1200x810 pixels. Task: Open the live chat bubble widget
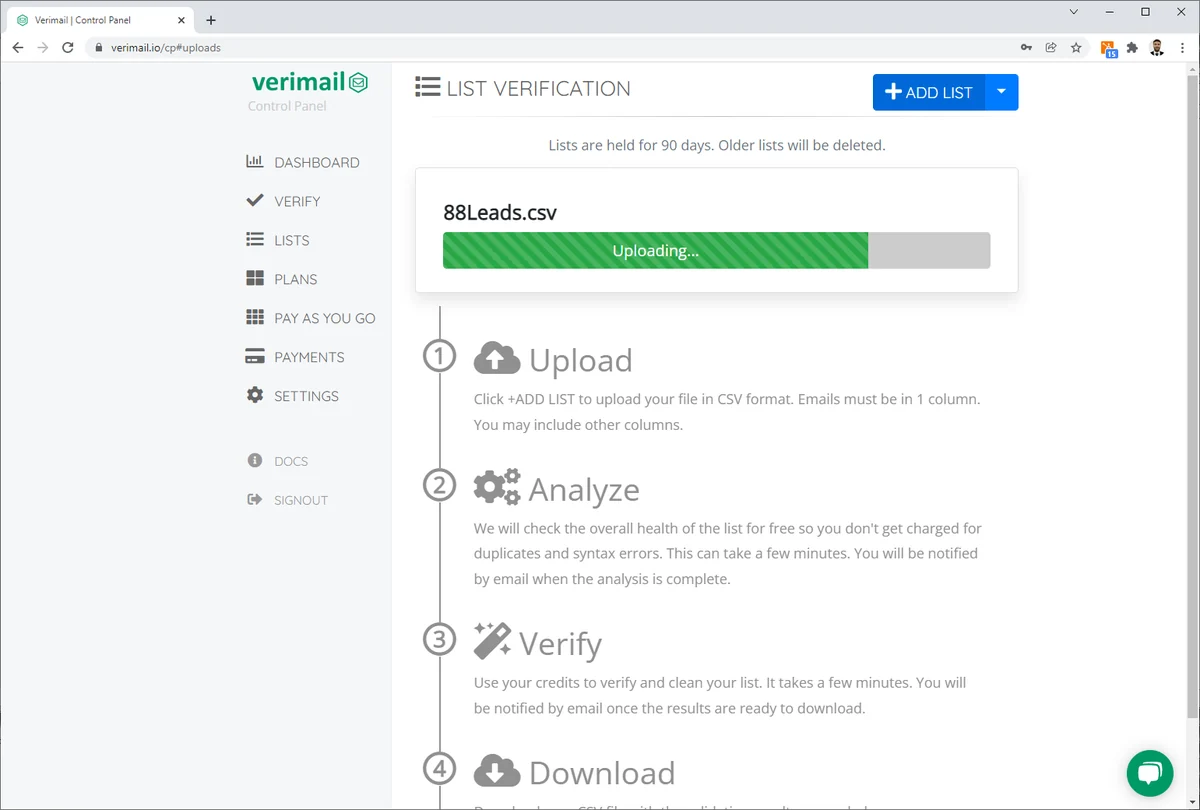[1150, 772]
